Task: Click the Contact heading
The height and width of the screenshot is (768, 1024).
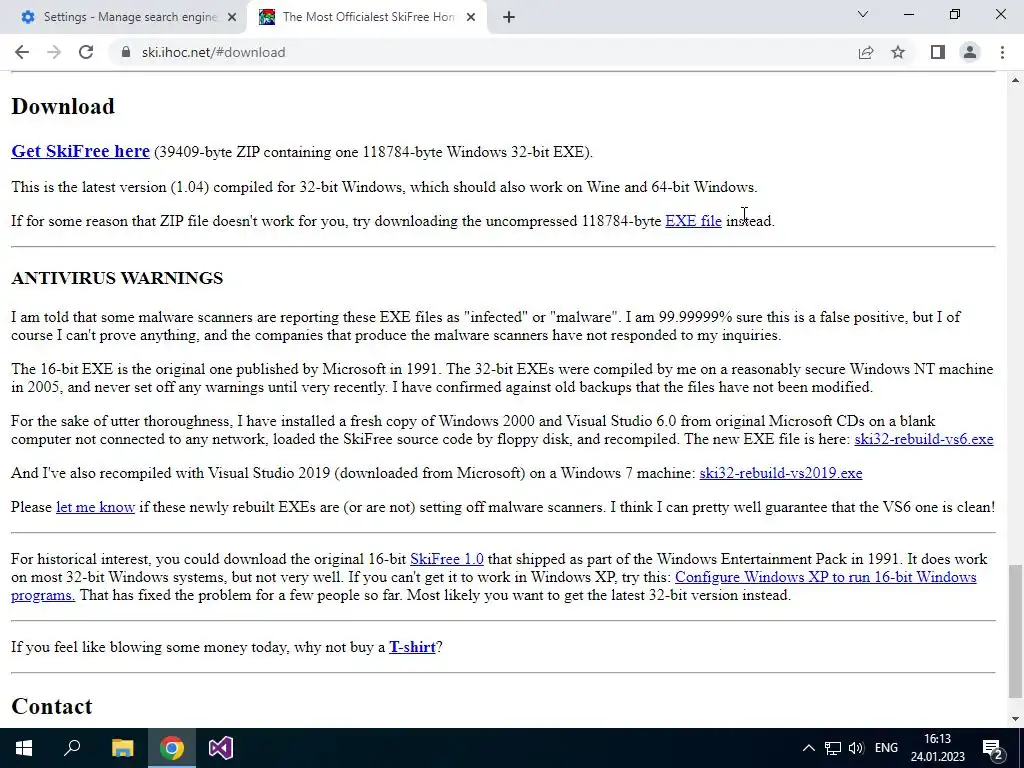Action: click(x=52, y=707)
